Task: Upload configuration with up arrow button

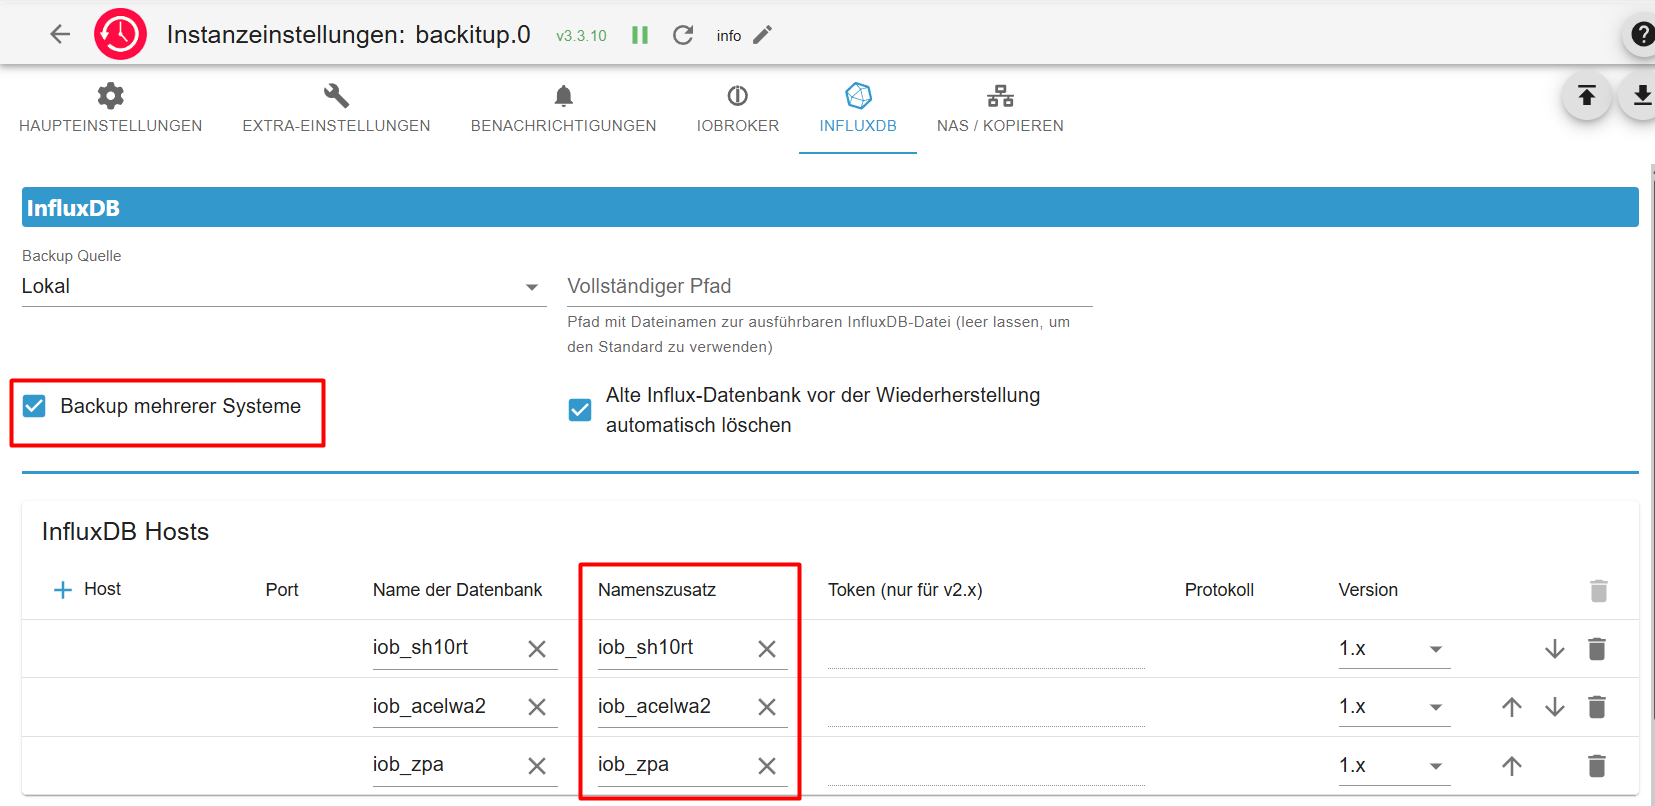Action: tap(1586, 95)
